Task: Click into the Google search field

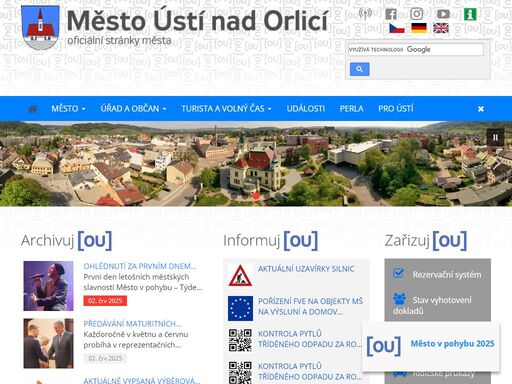Action: [x=415, y=49]
